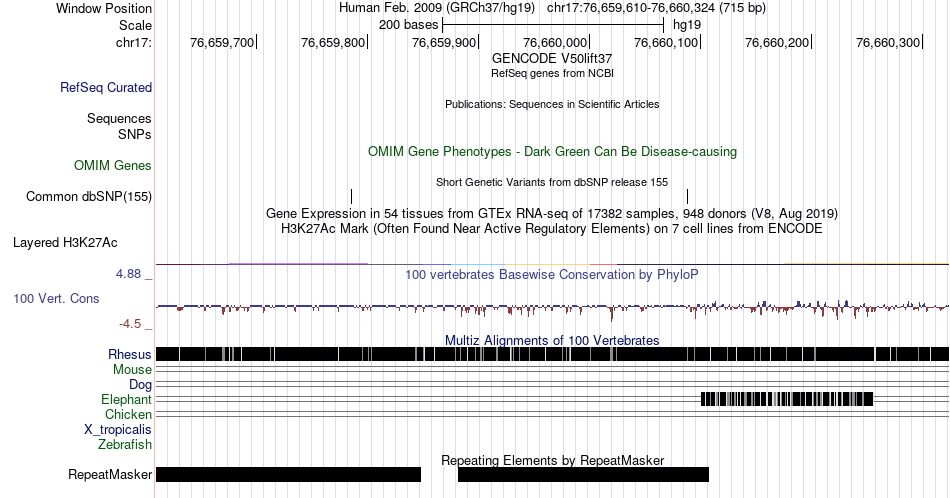Image resolution: width=950 pixels, height=498 pixels.
Task: Click the RepeatMasker track label
Action: (x=110, y=474)
